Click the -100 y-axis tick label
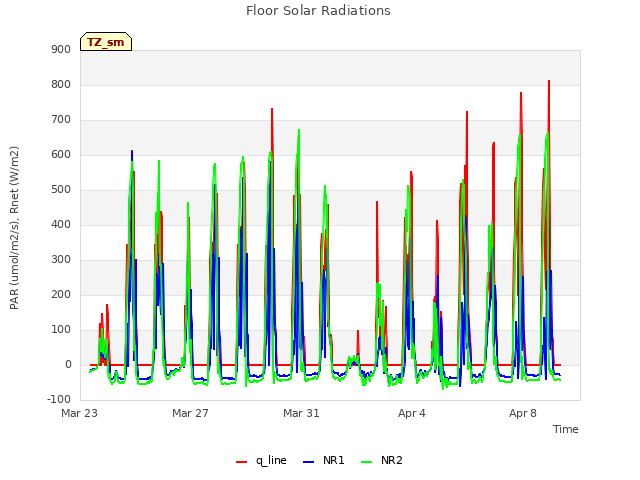Viewport: 640px width, 480px height. pyautogui.click(x=59, y=399)
